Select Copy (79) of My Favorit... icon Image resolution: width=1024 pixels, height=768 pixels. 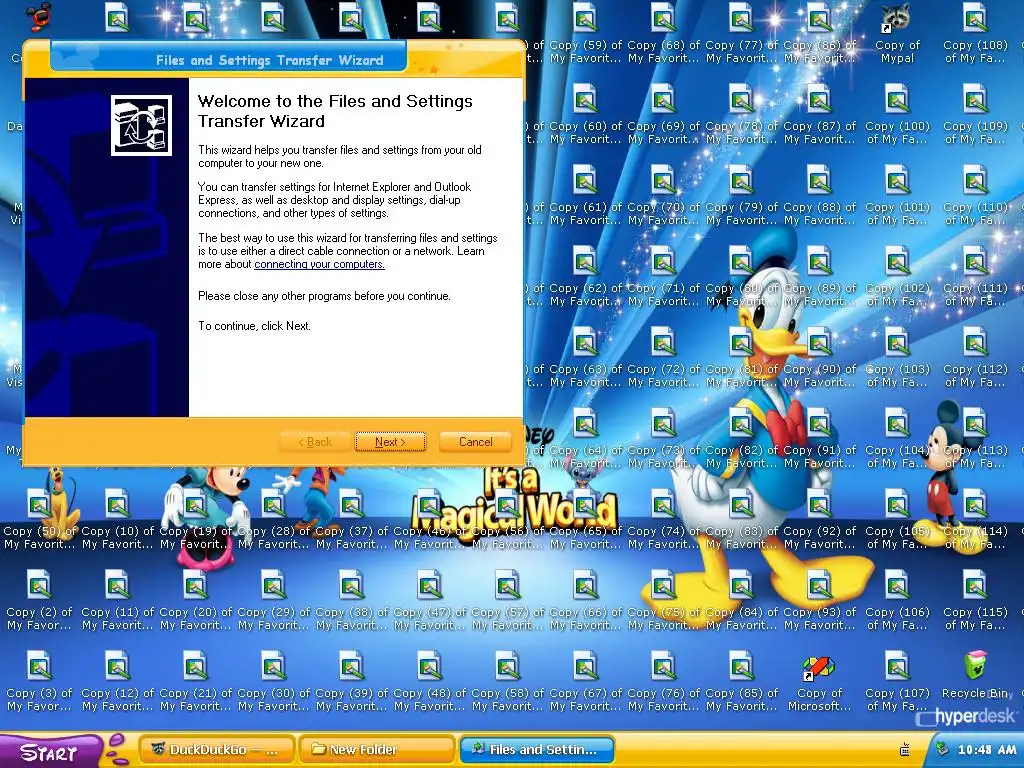741,179
